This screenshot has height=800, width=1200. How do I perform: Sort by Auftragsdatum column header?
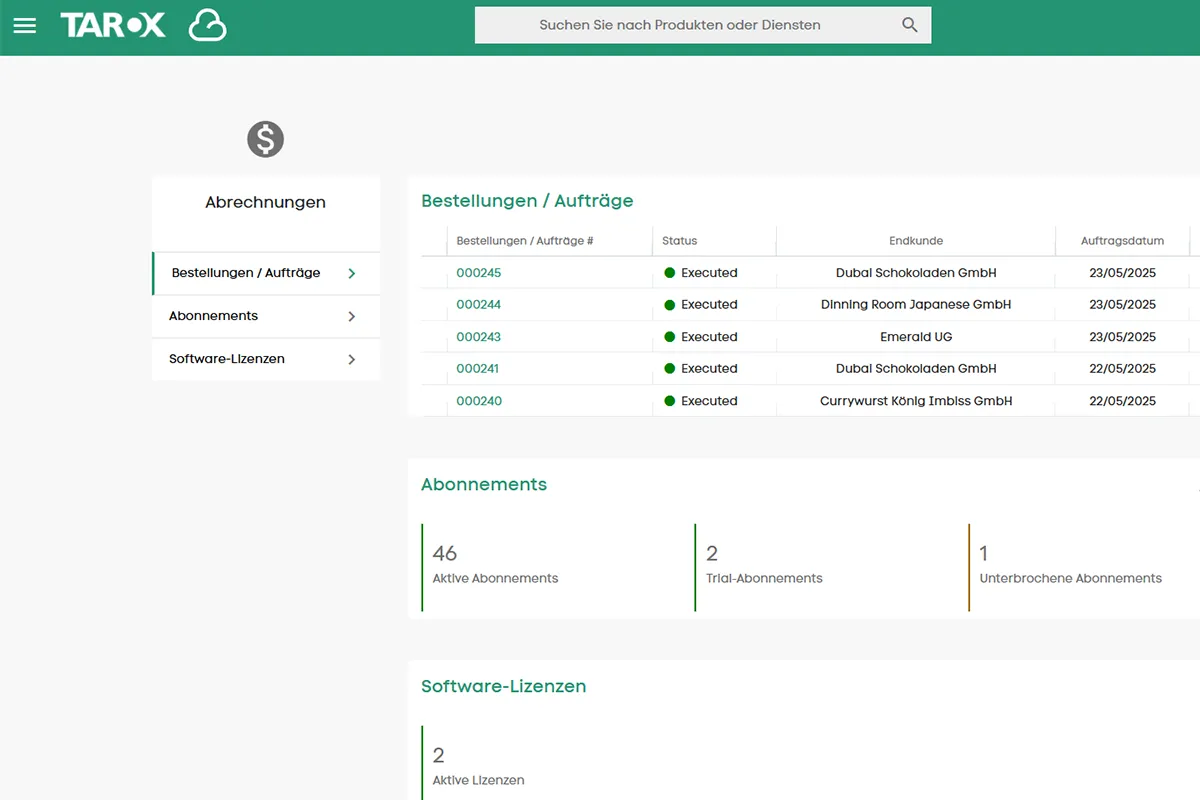point(1122,241)
